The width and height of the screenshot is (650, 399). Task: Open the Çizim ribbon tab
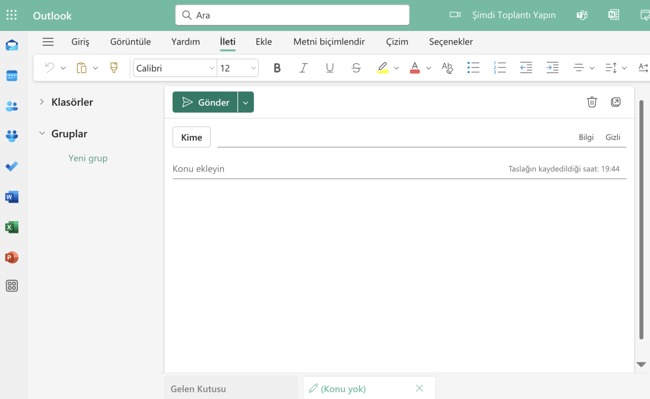(x=397, y=42)
